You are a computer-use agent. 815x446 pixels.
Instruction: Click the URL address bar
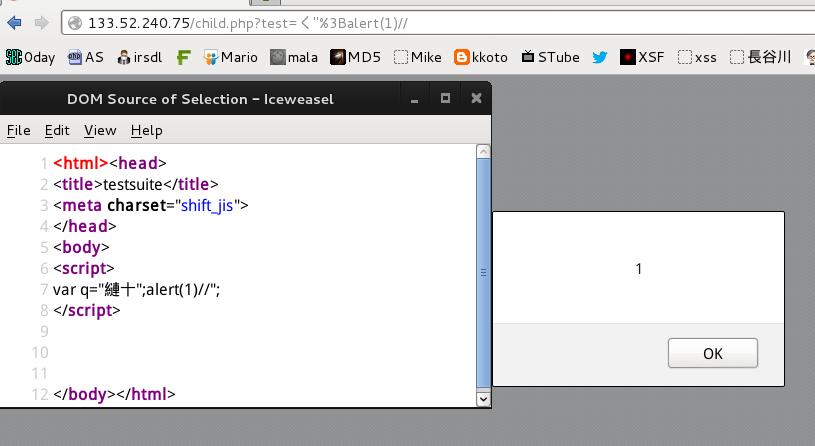438,23
